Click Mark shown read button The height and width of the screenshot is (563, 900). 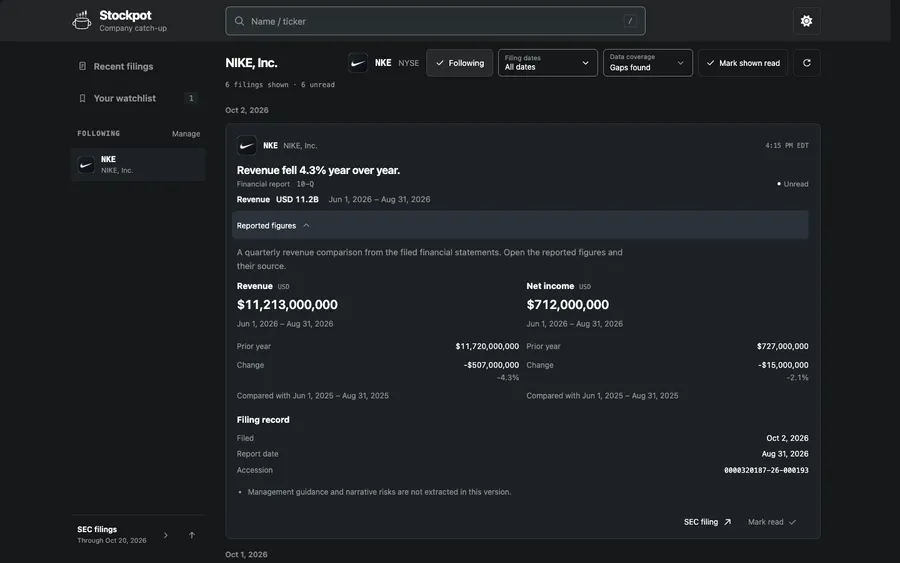tap(743, 63)
